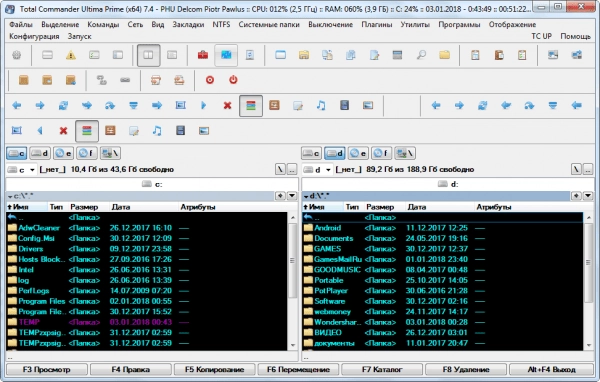Screen dimensions: 600x382
Task: Sort left panel by Дата column
Action: pyautogui.click(x=144, y=207)
